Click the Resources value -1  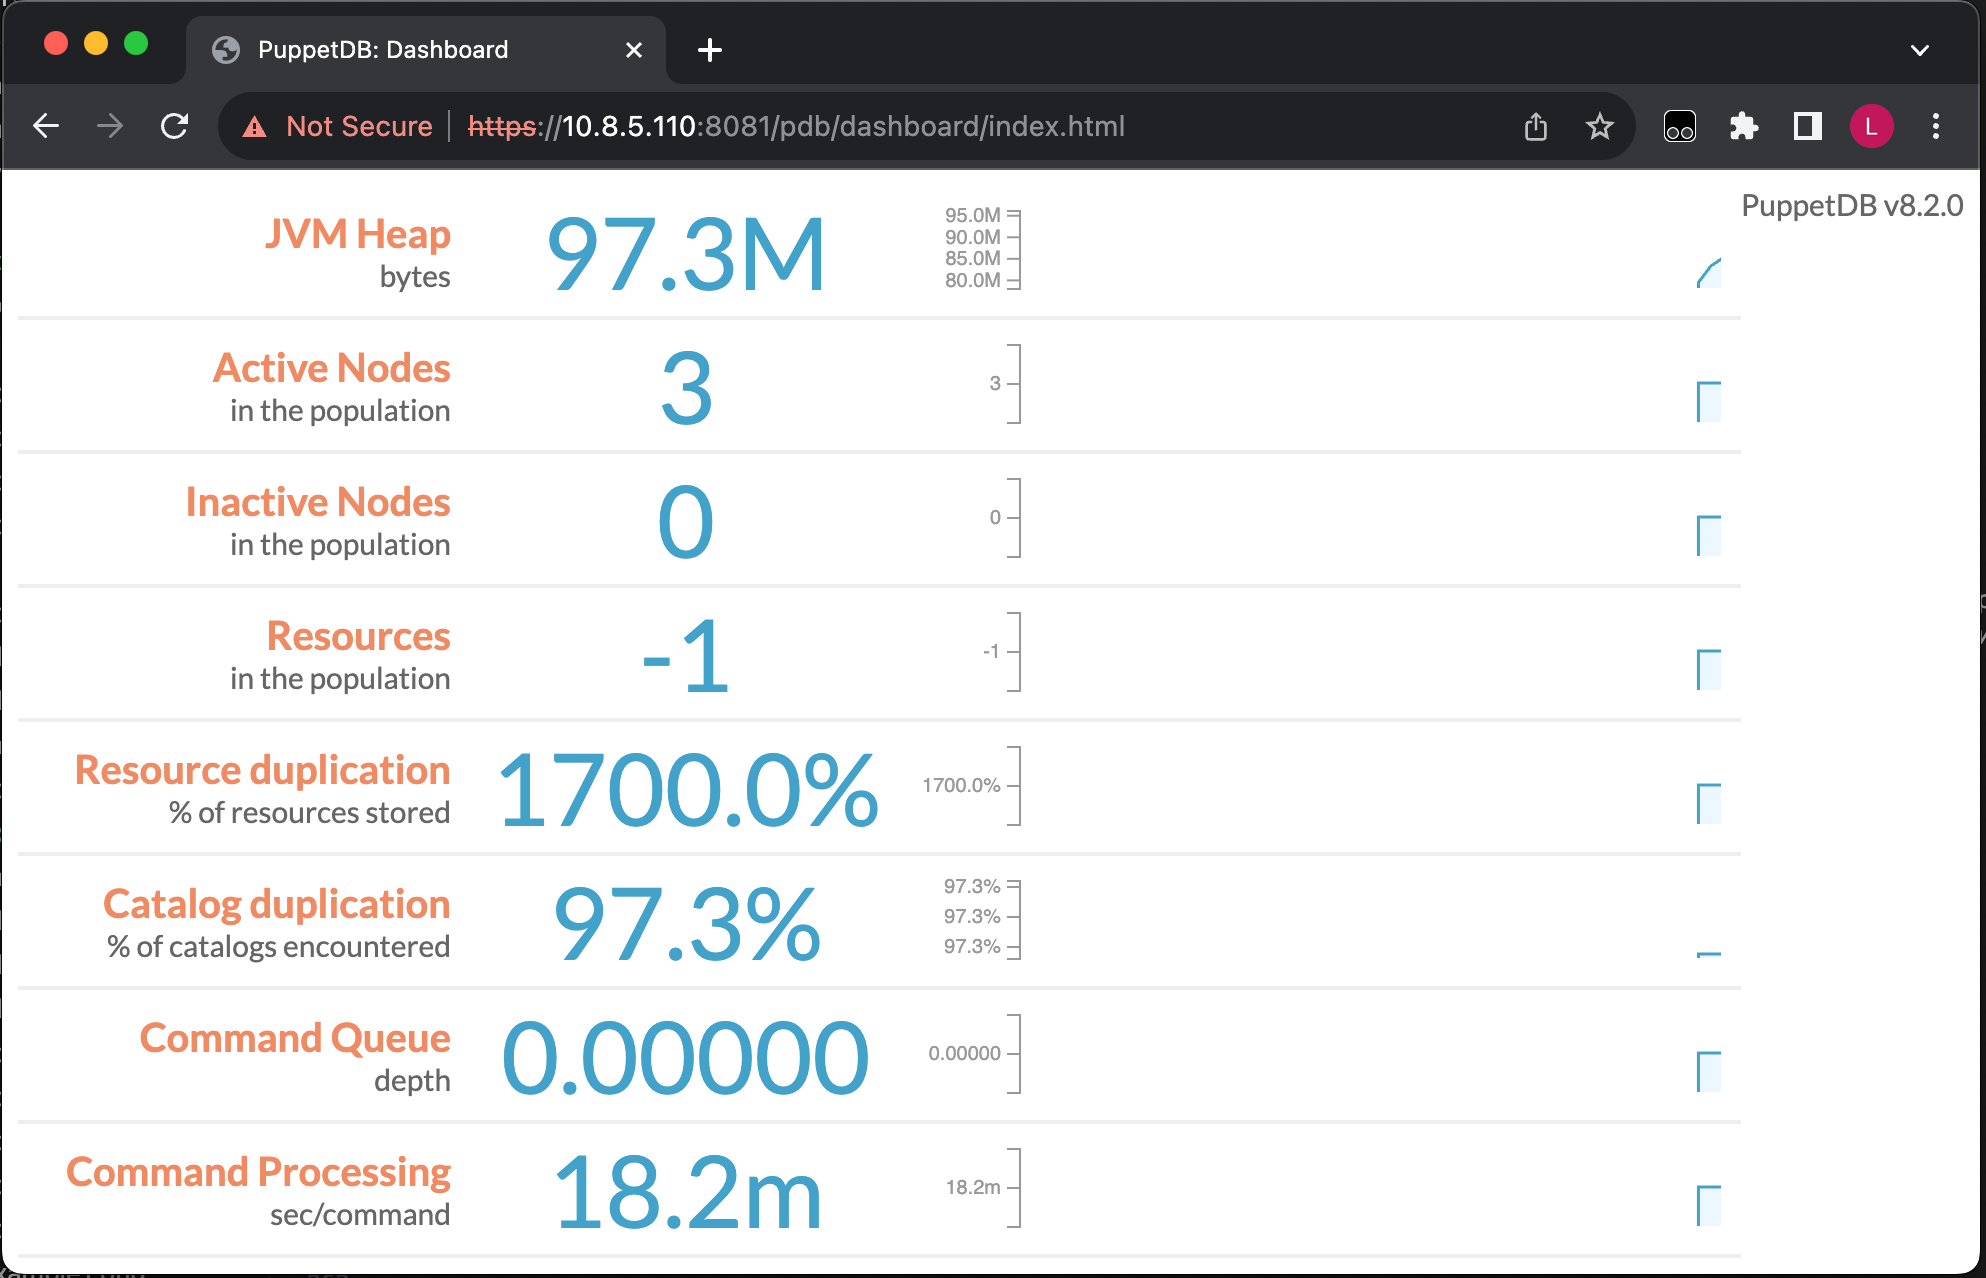coord(686,657)
